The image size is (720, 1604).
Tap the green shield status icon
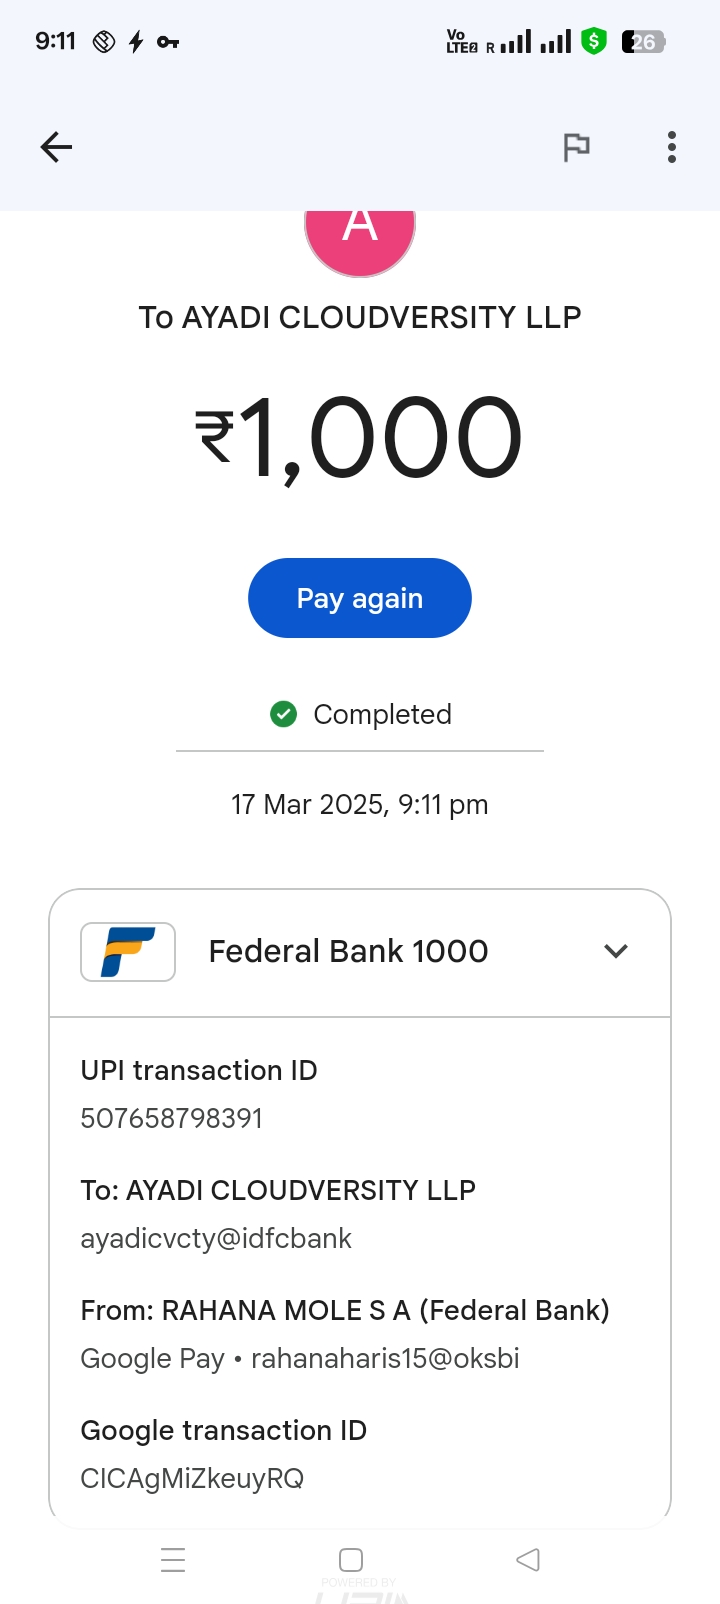coord(594,42)
